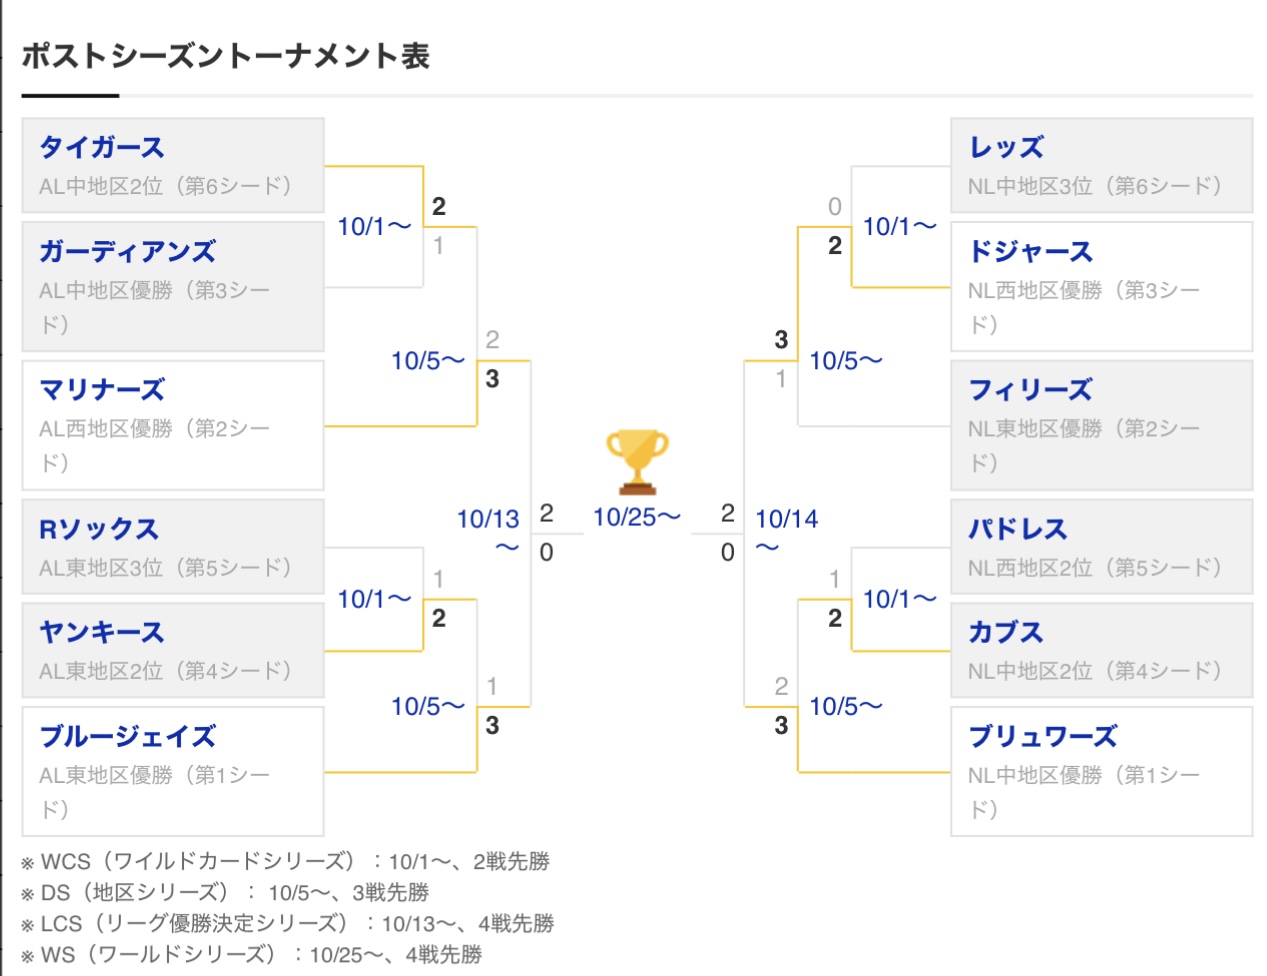Open the ブリュワーズ team page
The width and height of the screenshot is (1267, 976).
[x=1042, y=737]
